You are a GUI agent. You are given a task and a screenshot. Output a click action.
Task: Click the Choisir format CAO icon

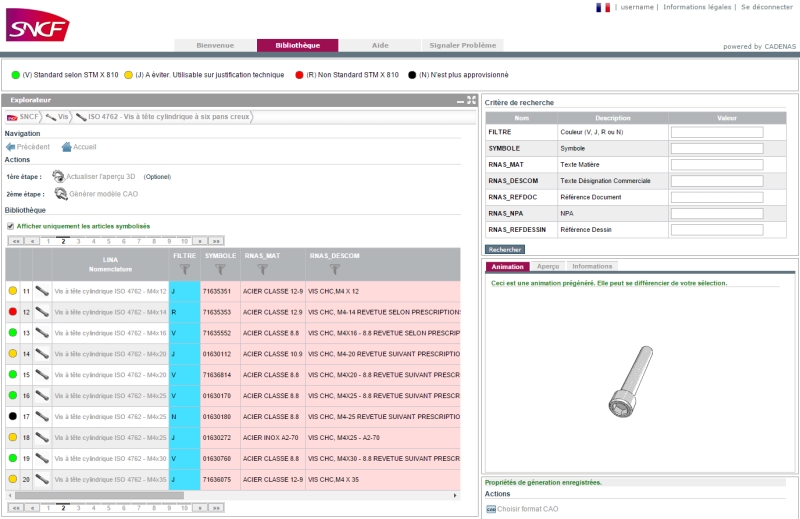[490, 509]
